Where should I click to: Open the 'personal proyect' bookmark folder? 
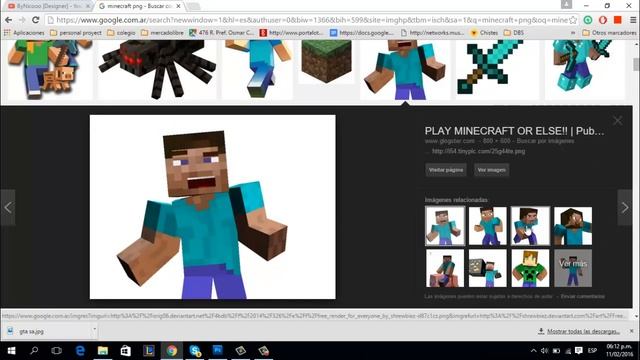click(x=76, y=33)
